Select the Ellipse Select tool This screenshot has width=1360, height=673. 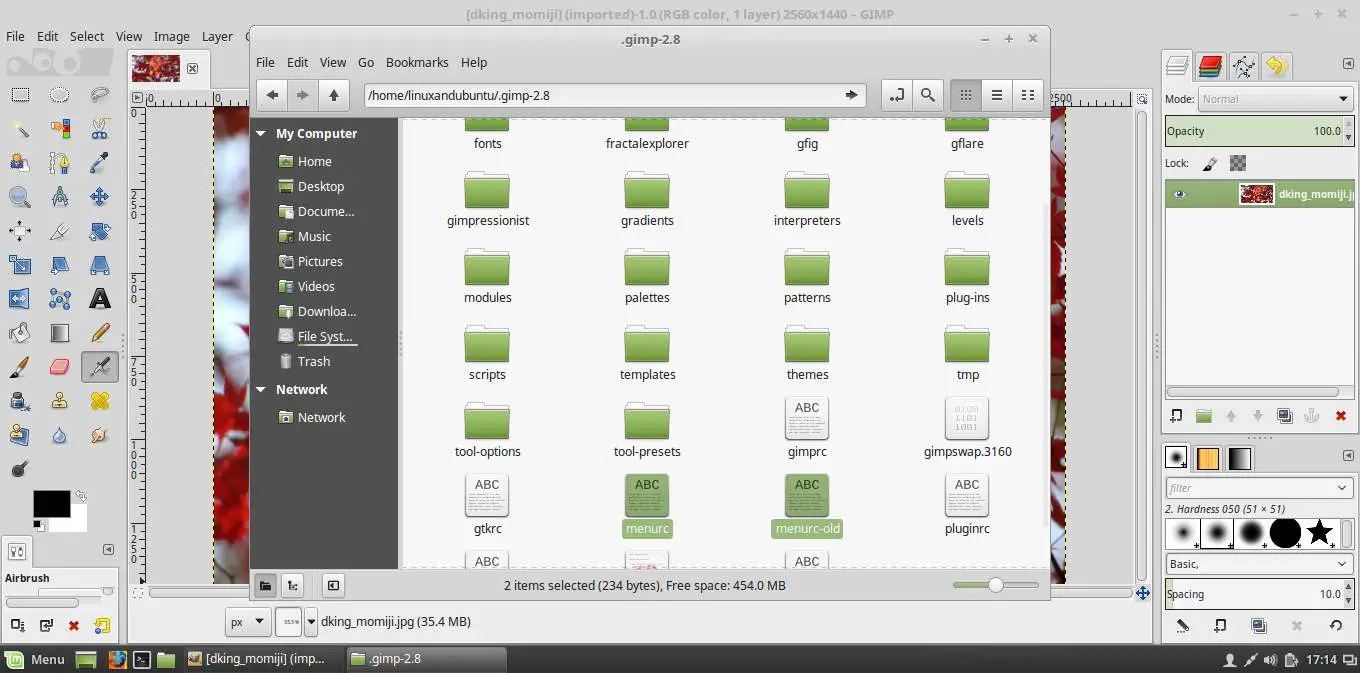coord(59,95)
